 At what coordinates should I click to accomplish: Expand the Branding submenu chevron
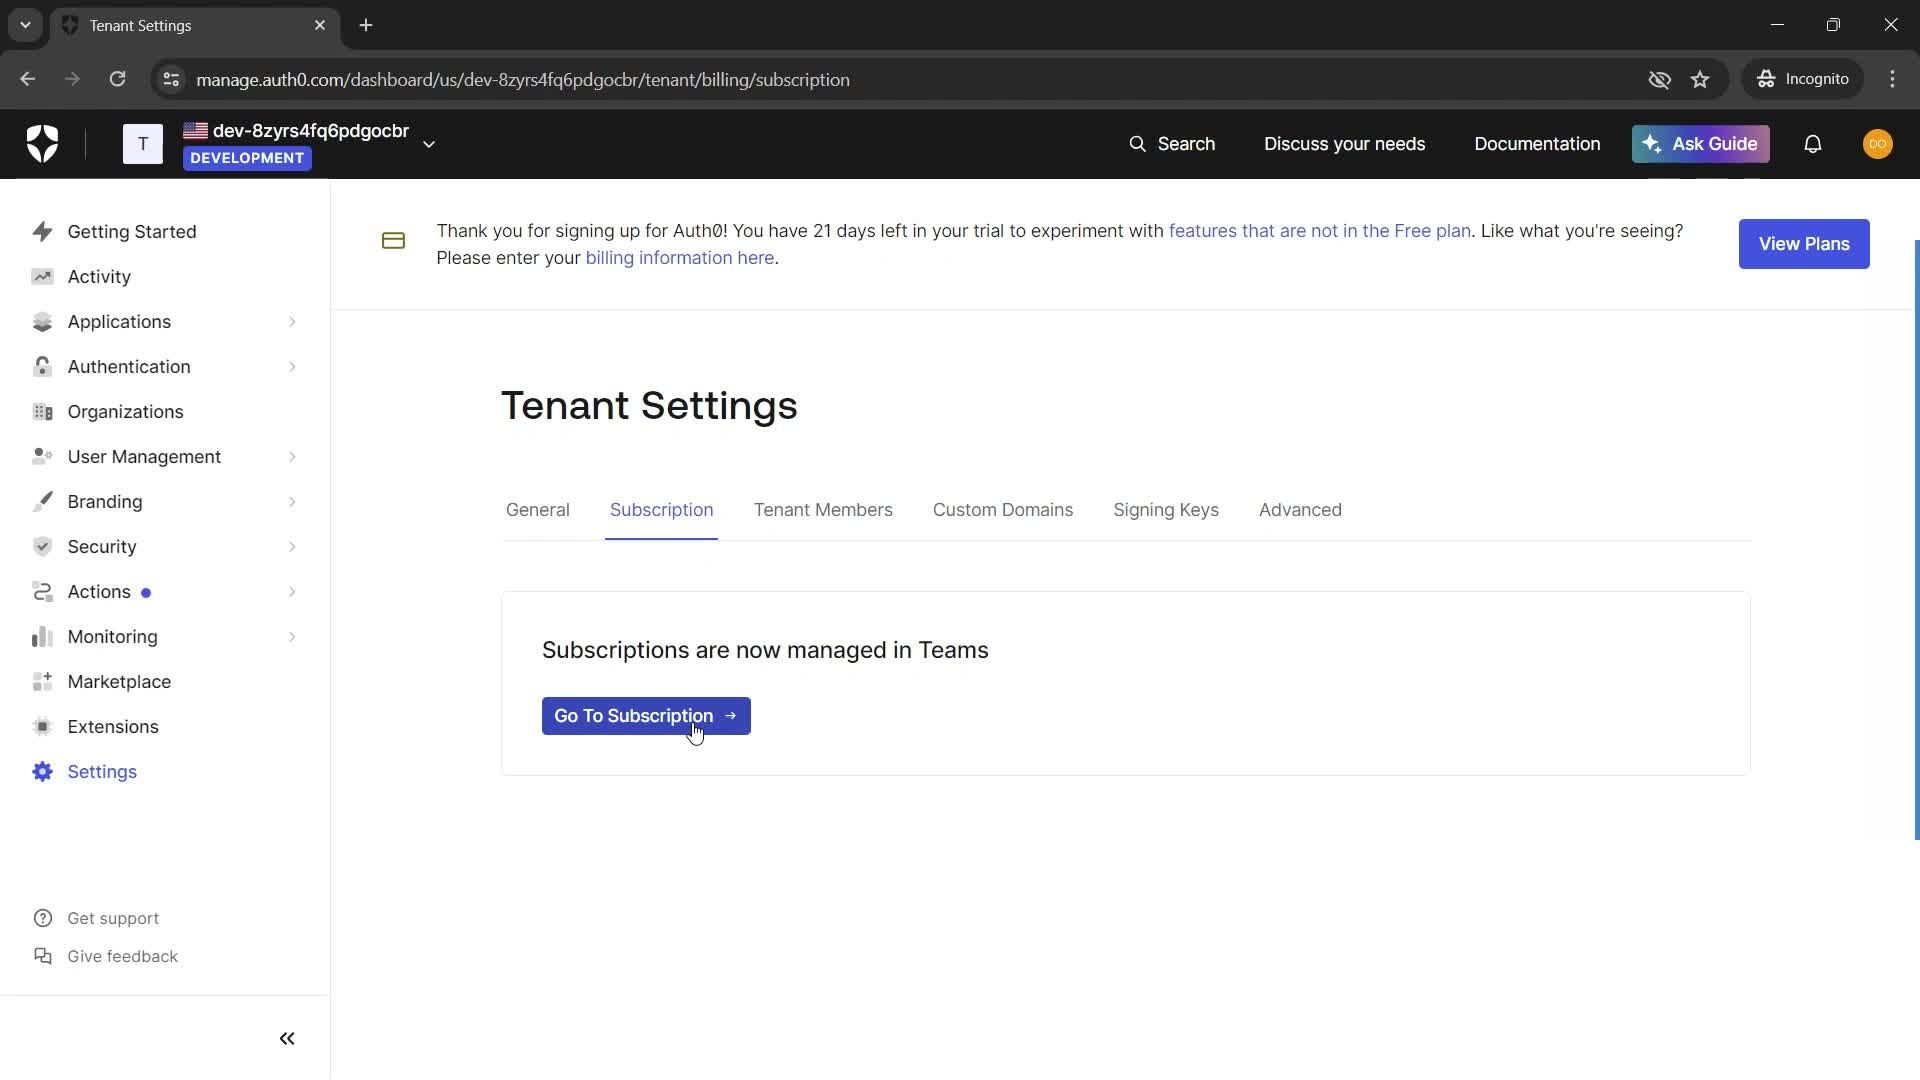[292, 502]
